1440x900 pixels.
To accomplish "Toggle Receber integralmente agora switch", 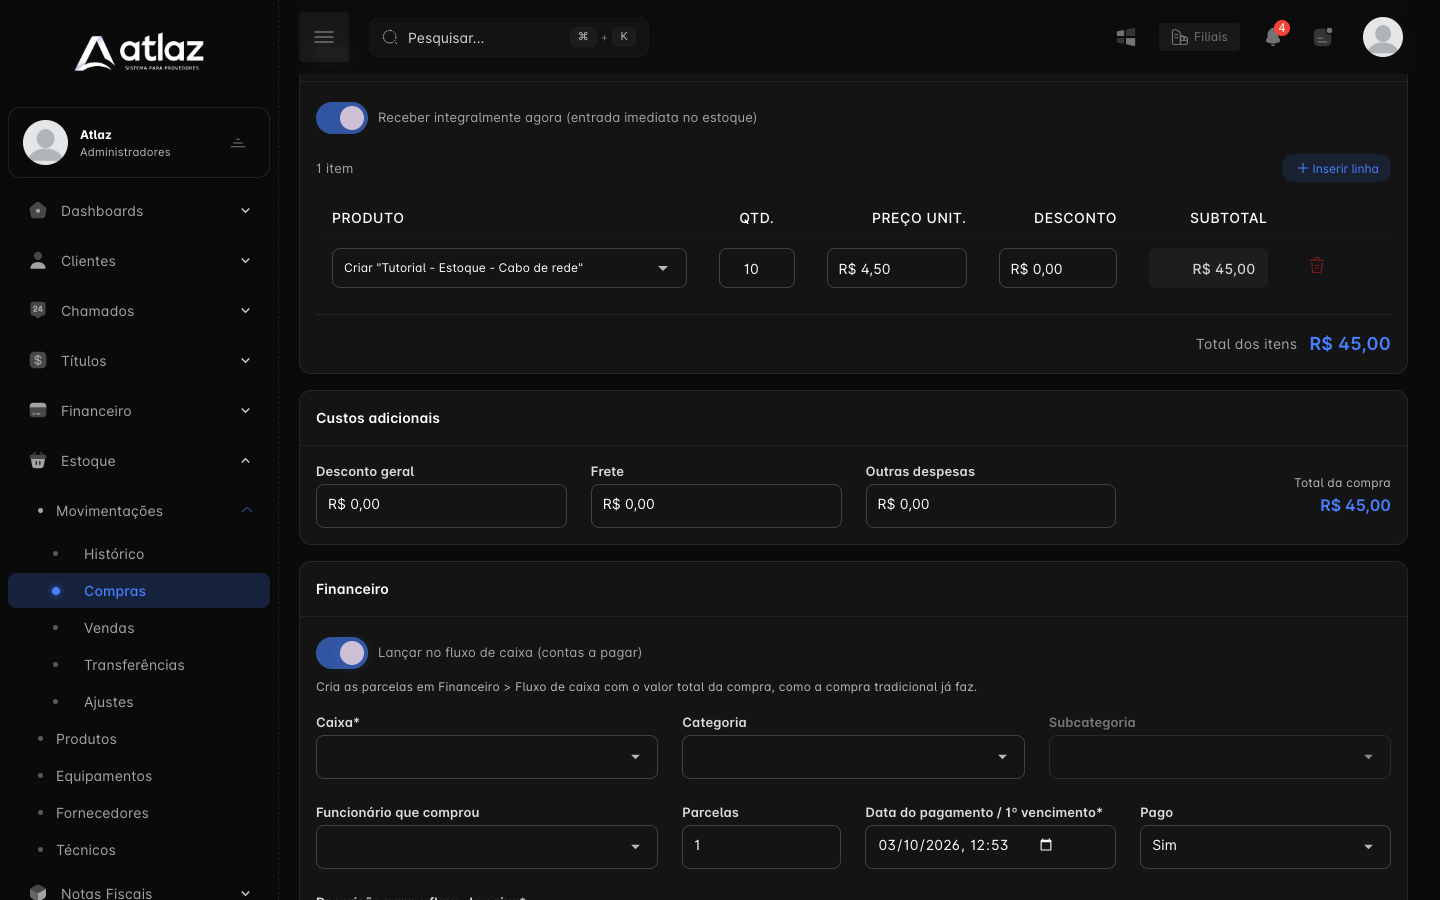I will 342,118.
